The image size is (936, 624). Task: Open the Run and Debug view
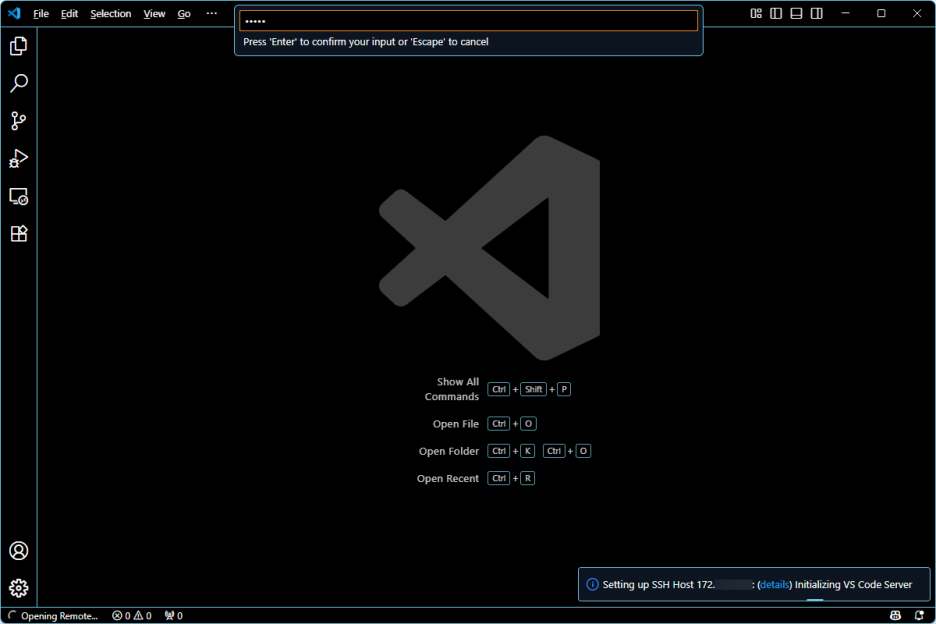[19, 159]
